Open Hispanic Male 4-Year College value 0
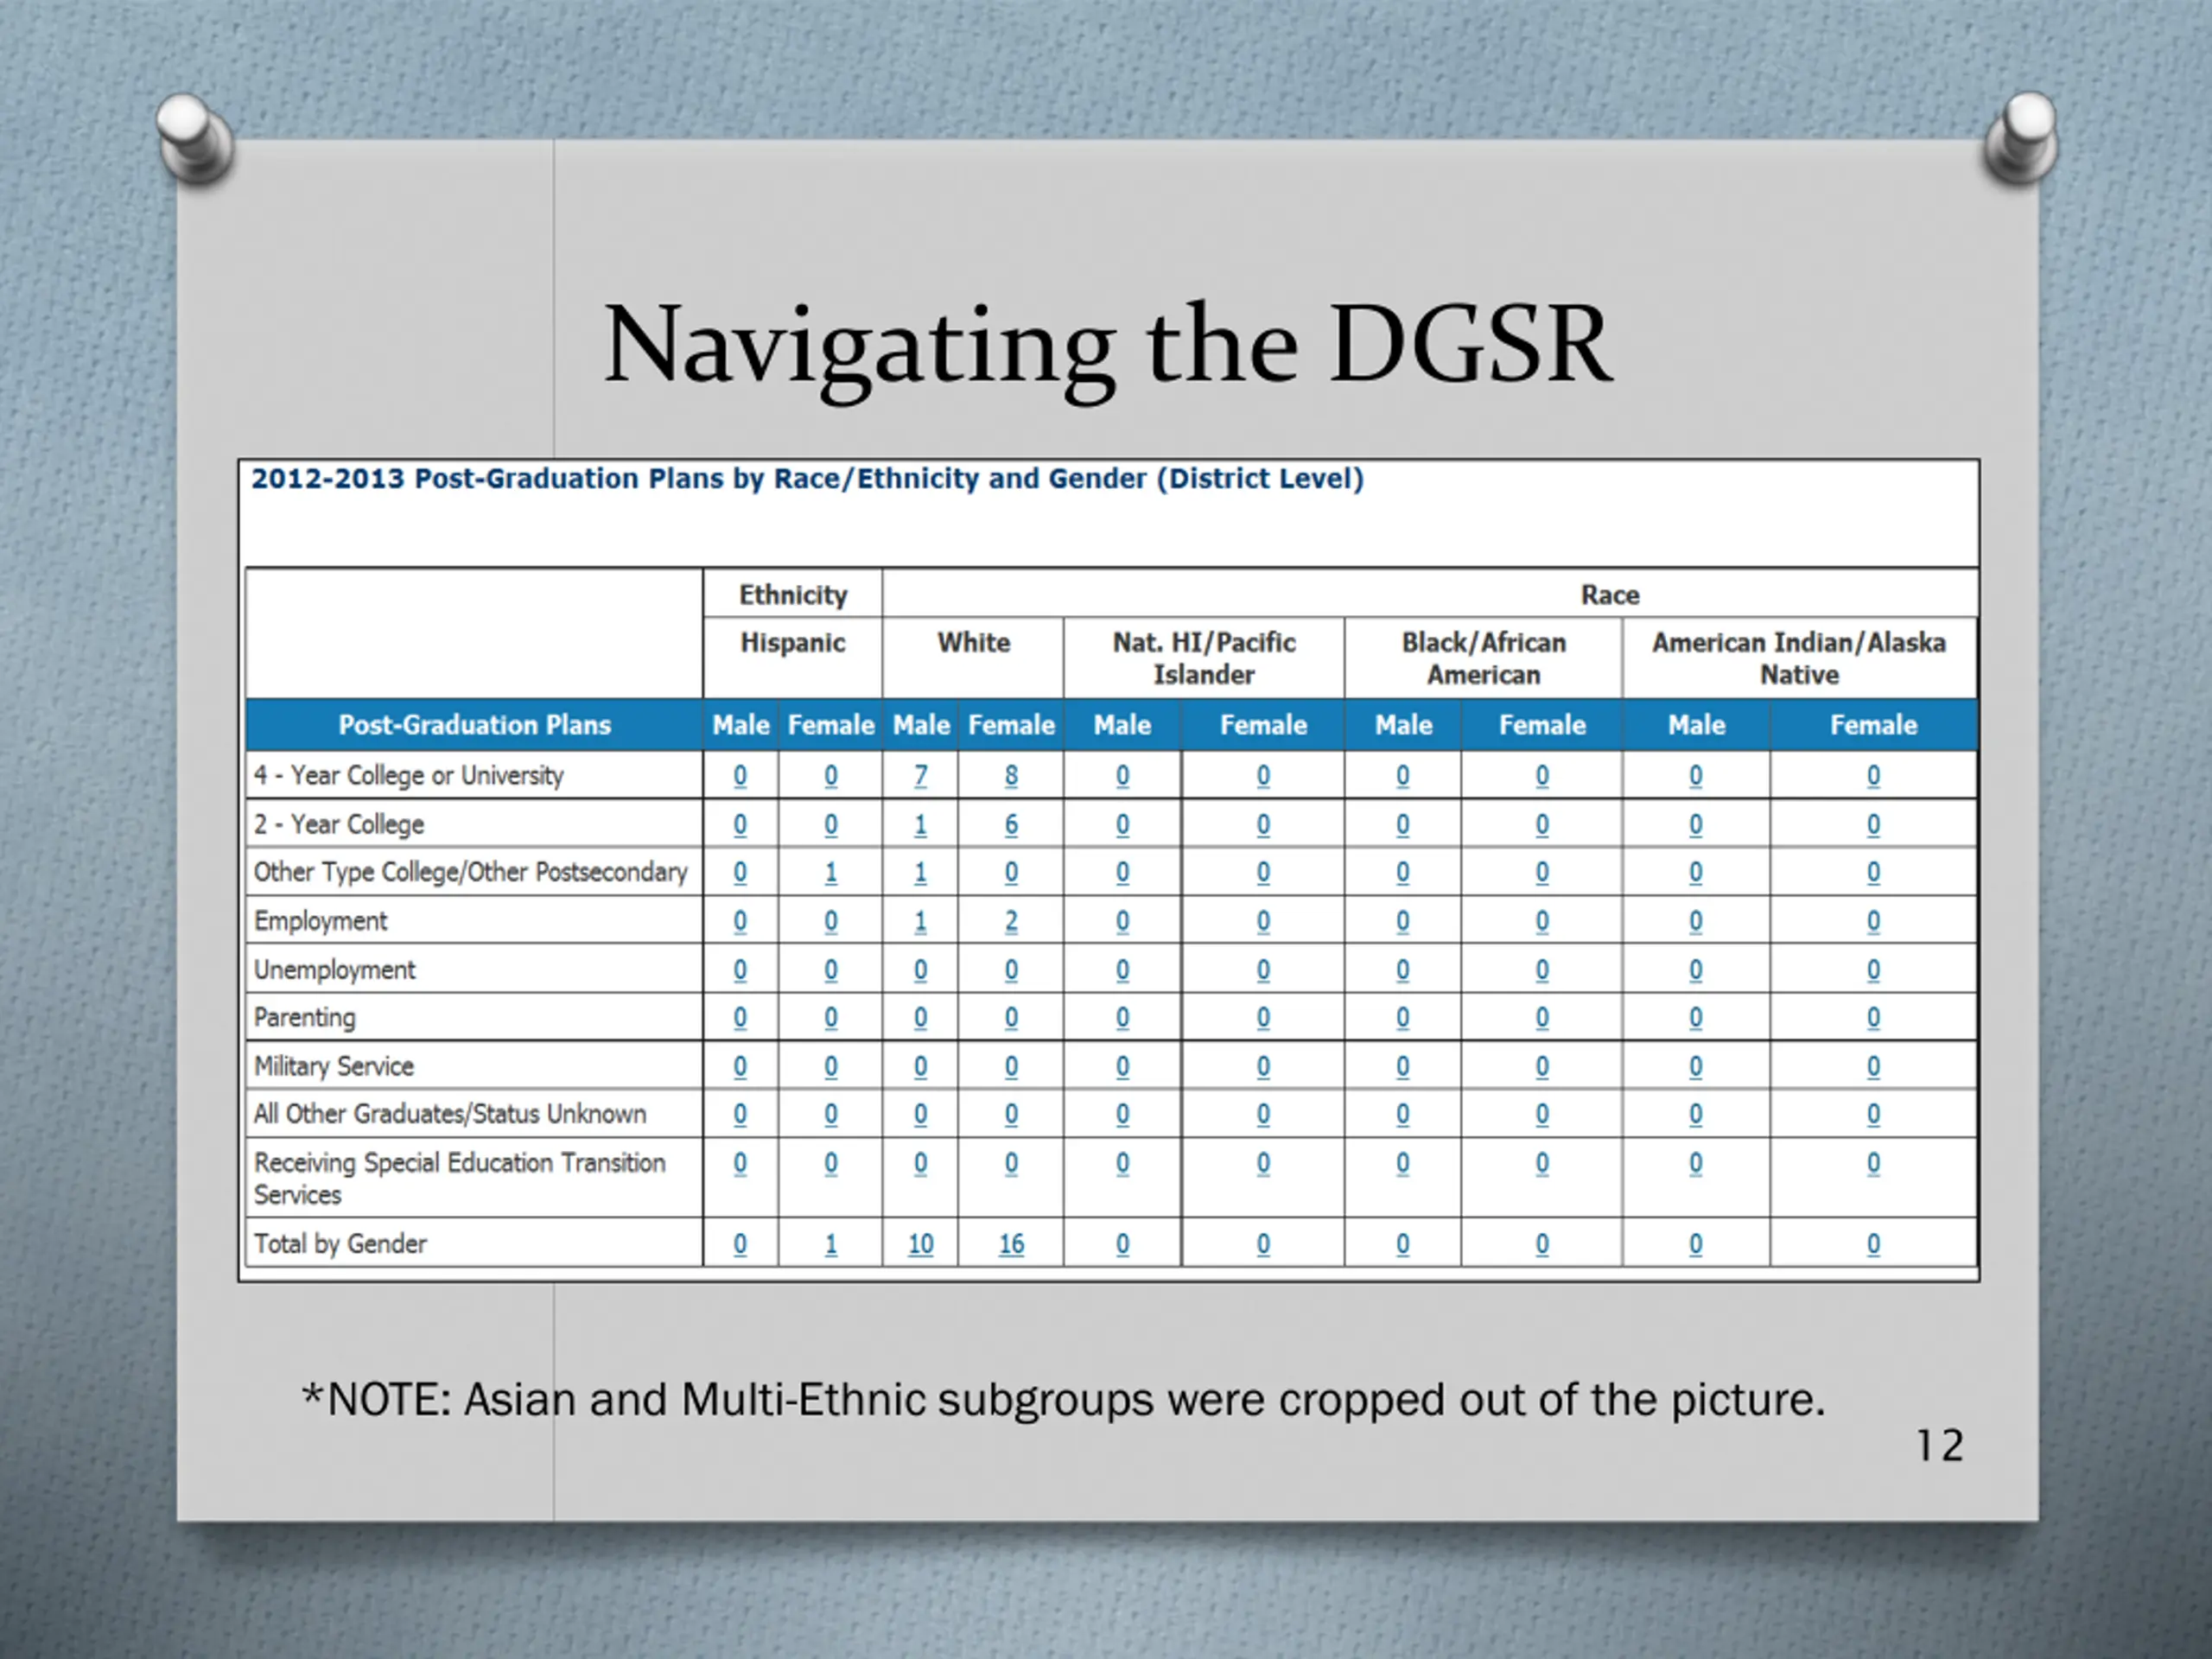 (x=740, y=776)
